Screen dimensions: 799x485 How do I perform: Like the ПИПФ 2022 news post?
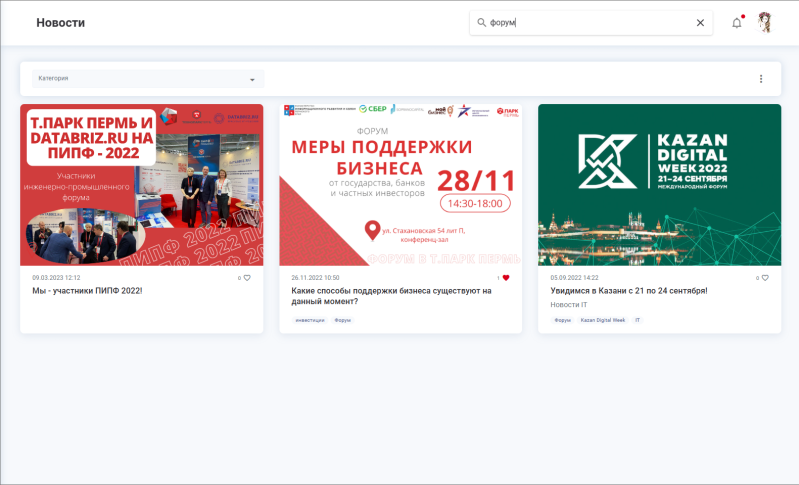click(246, 277)
